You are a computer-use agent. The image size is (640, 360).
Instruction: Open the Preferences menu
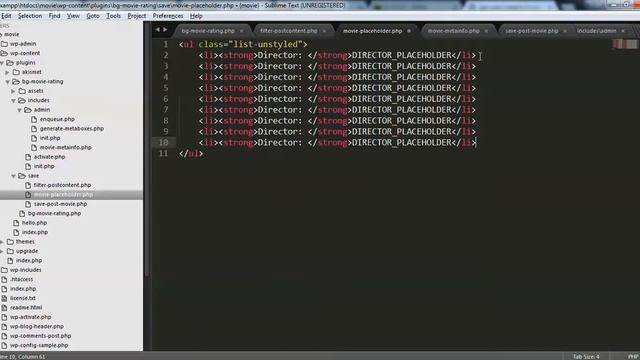(168, 16)
